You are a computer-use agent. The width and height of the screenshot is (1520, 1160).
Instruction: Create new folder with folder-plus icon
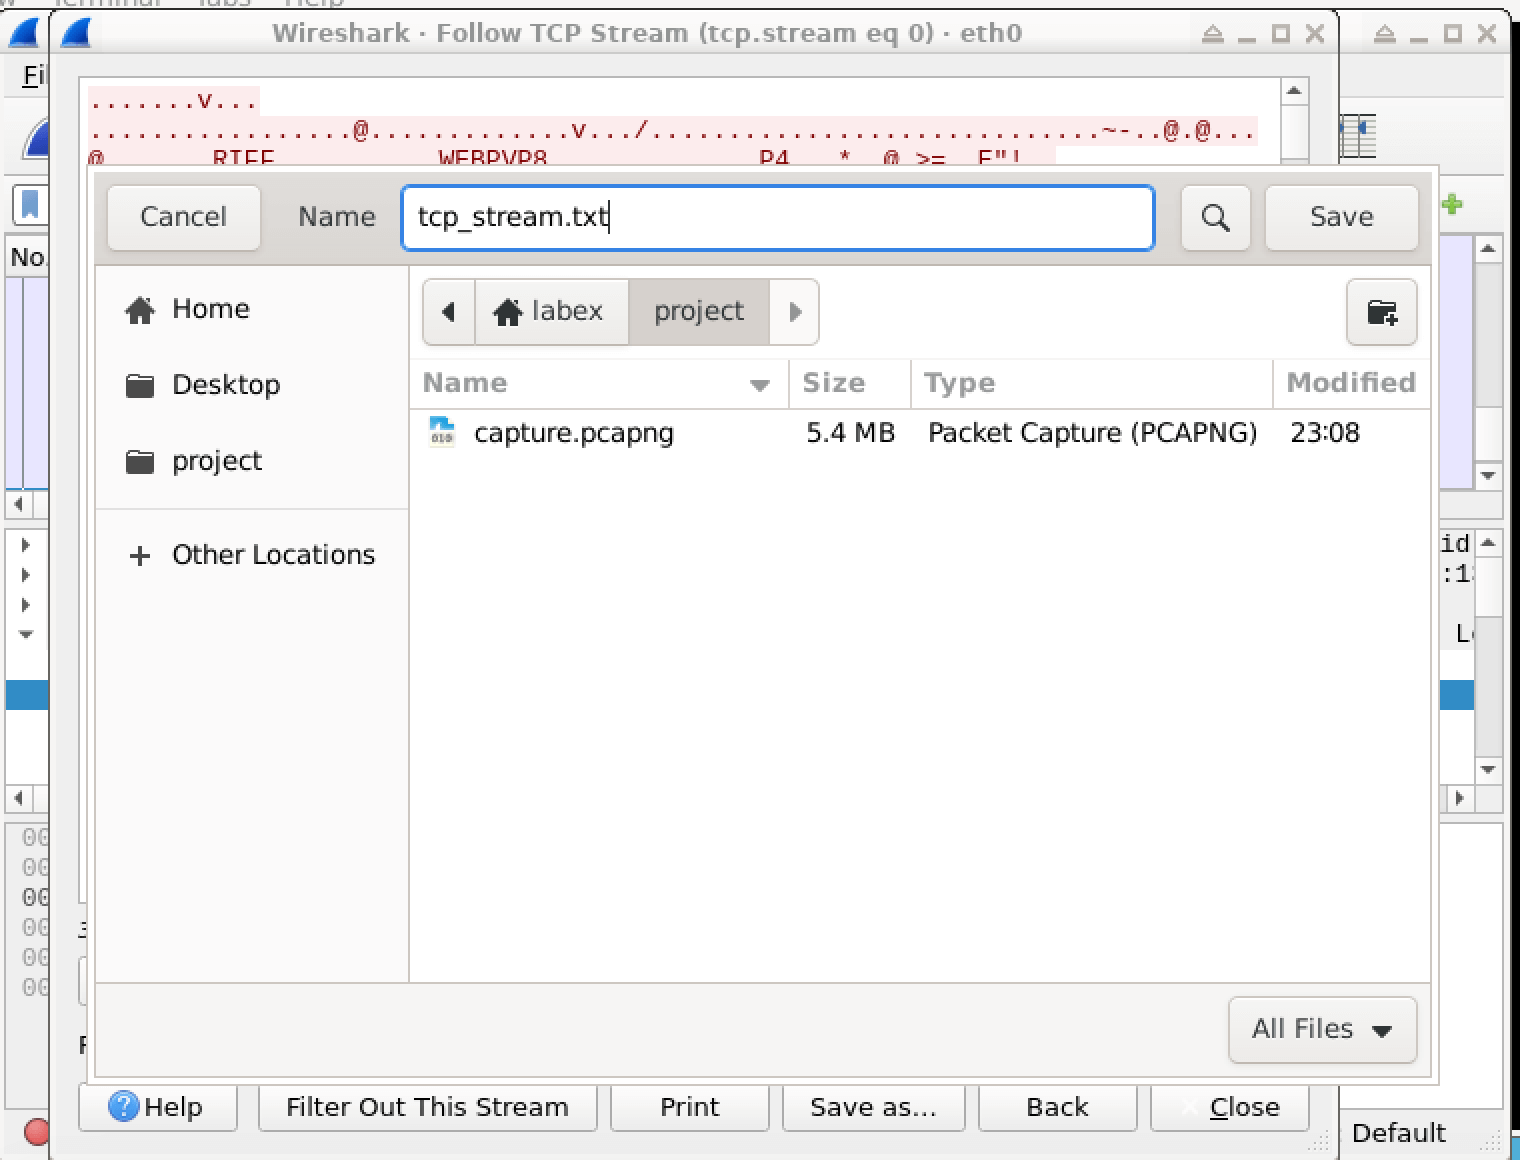coord(1381,312)
